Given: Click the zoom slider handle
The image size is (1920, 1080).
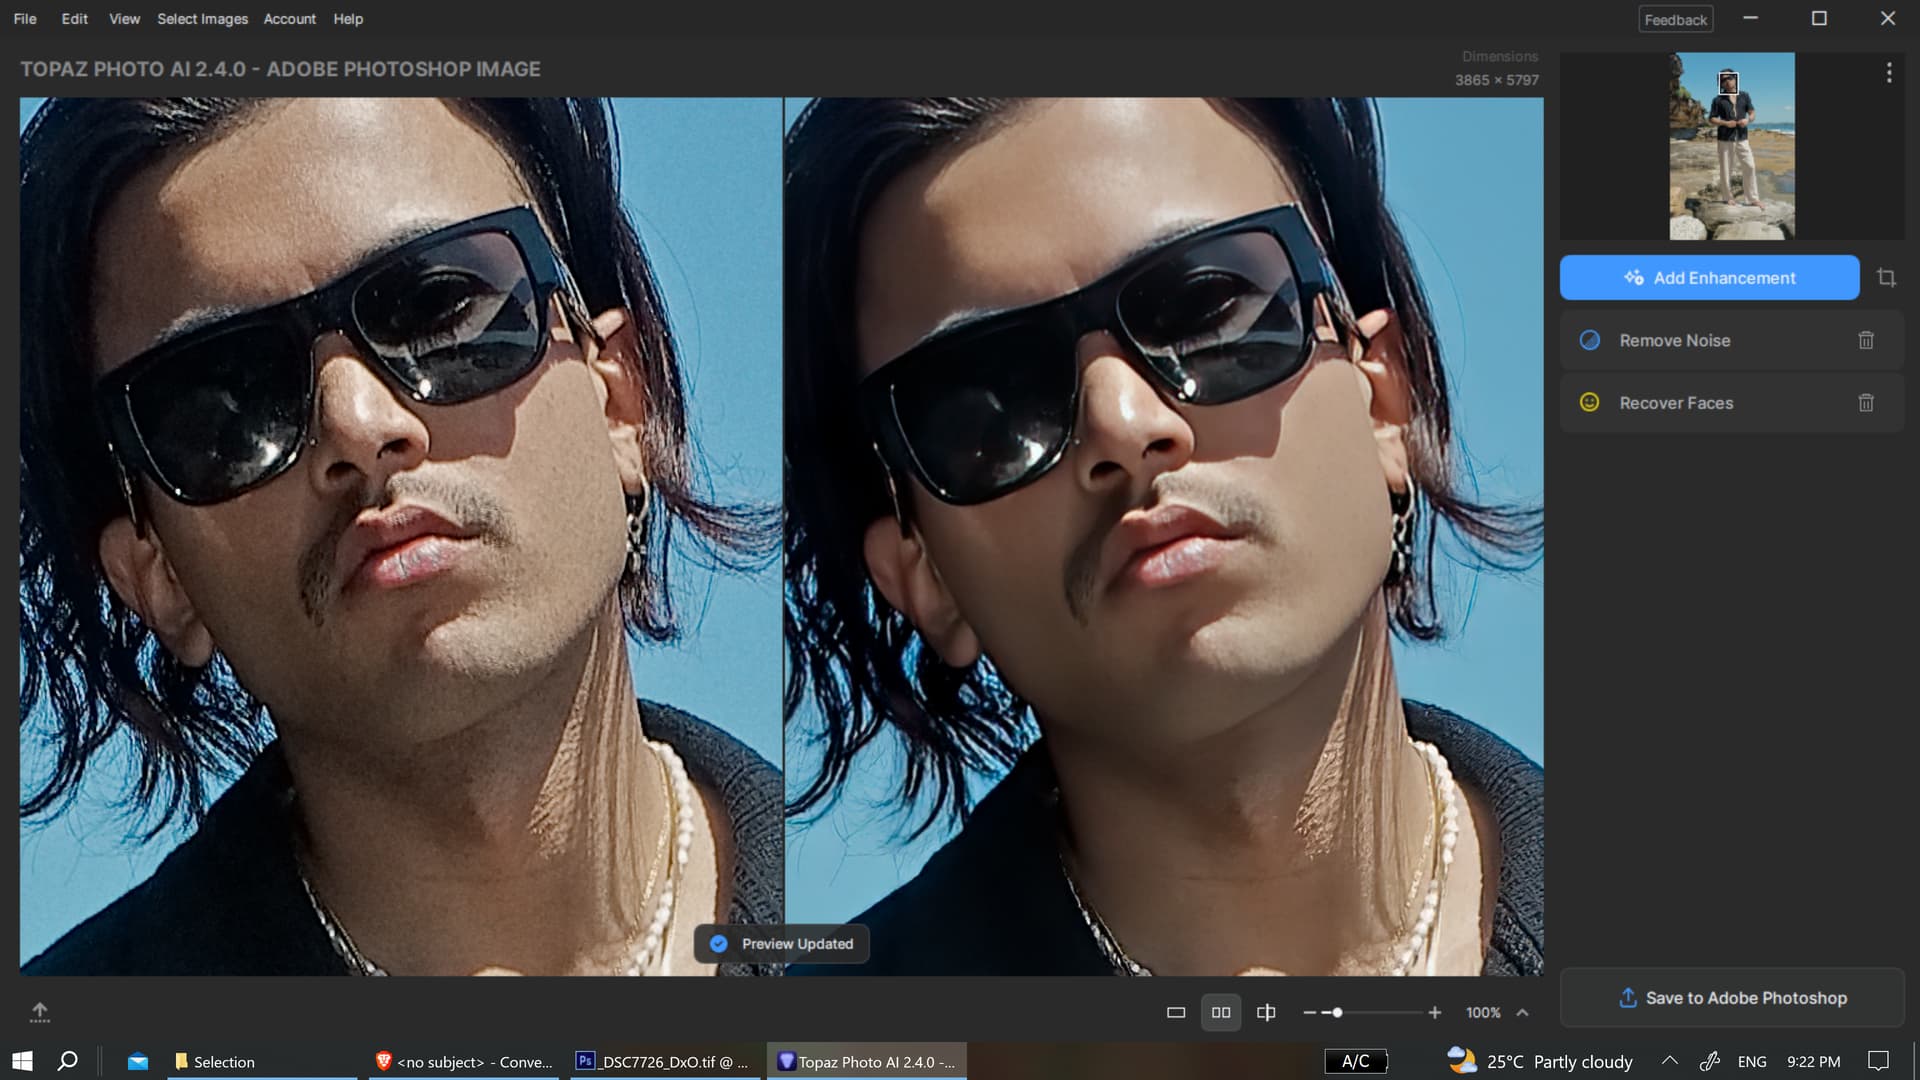Looking at the screenshot, I should pyautogui.click(x=1337, y=1012).
